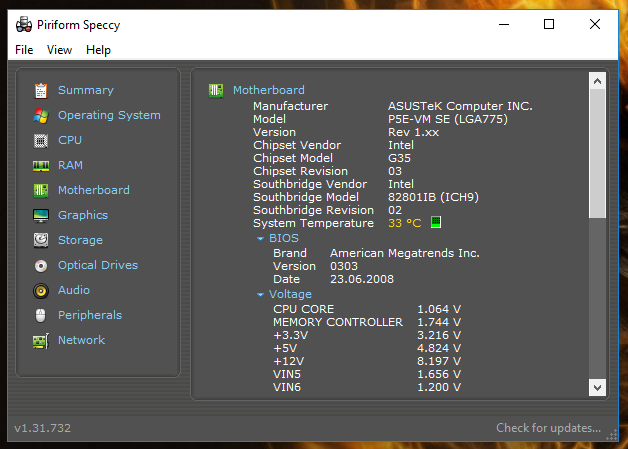Open the Help menu
This screenshot has height=449, width=628.
click(x=99, y=50)
